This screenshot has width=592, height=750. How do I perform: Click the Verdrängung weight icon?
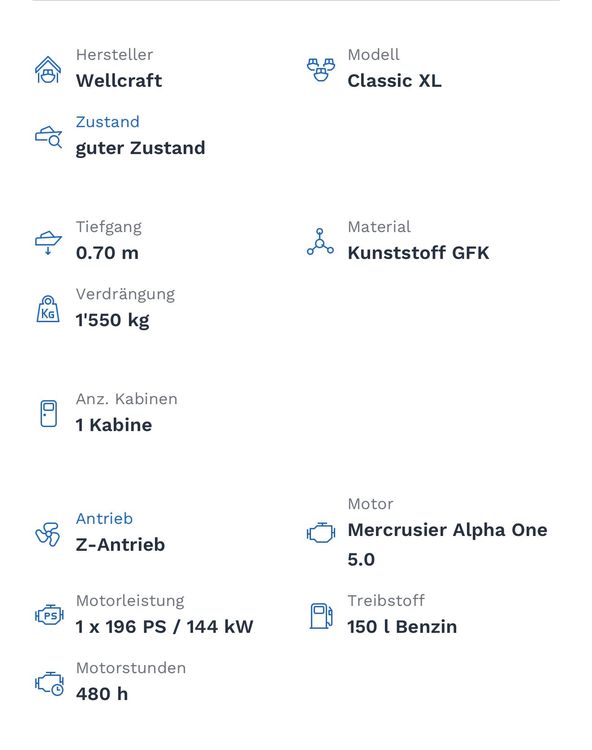pyautogui.click(x=48, y=309)
